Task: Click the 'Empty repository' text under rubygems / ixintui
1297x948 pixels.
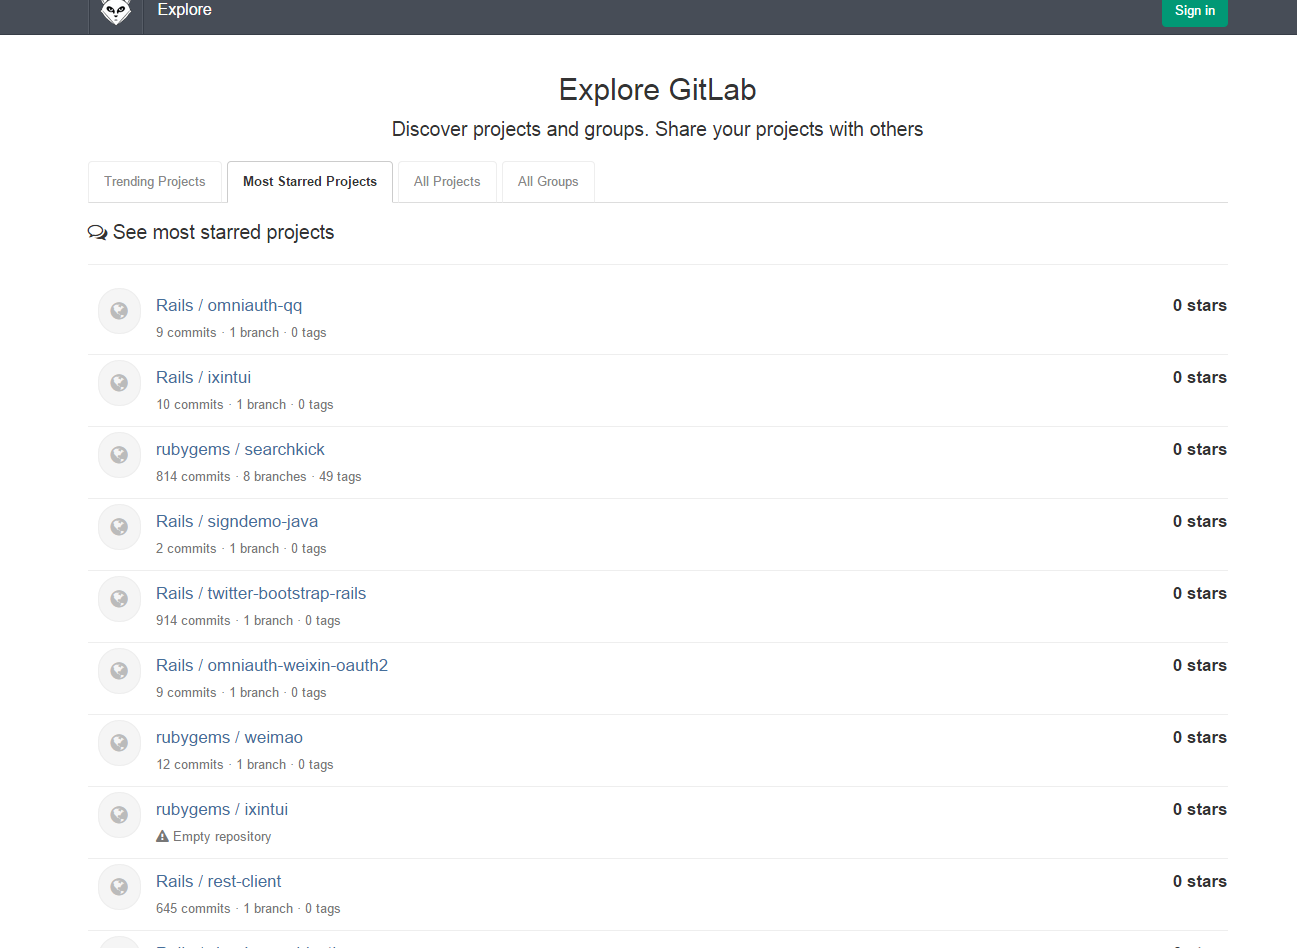Action: (x=222, y=837)
